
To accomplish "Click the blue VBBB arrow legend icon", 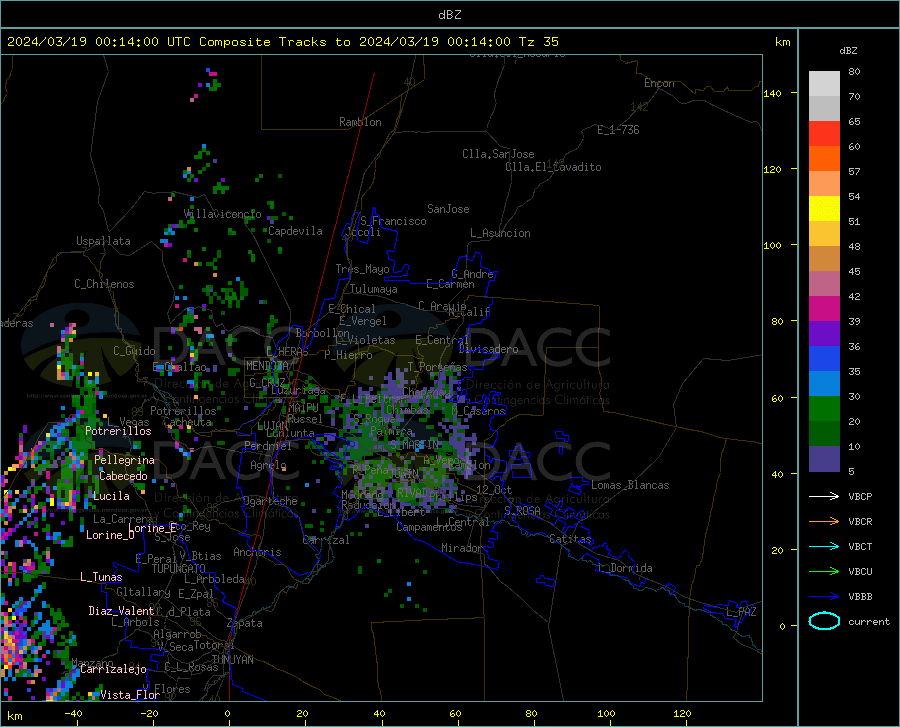I will pyautogui.click(x=824, y=596).
